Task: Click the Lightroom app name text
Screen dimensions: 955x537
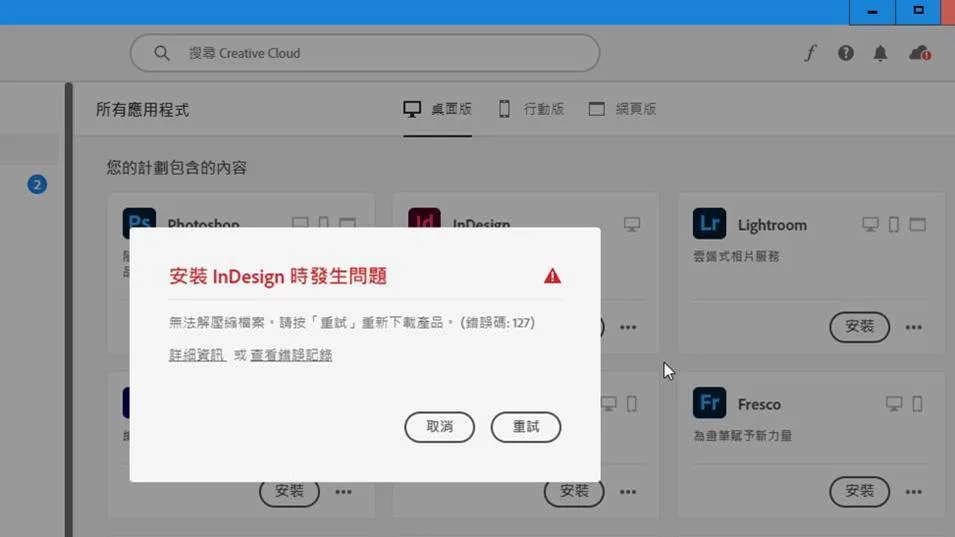Action: click(772, 225)
